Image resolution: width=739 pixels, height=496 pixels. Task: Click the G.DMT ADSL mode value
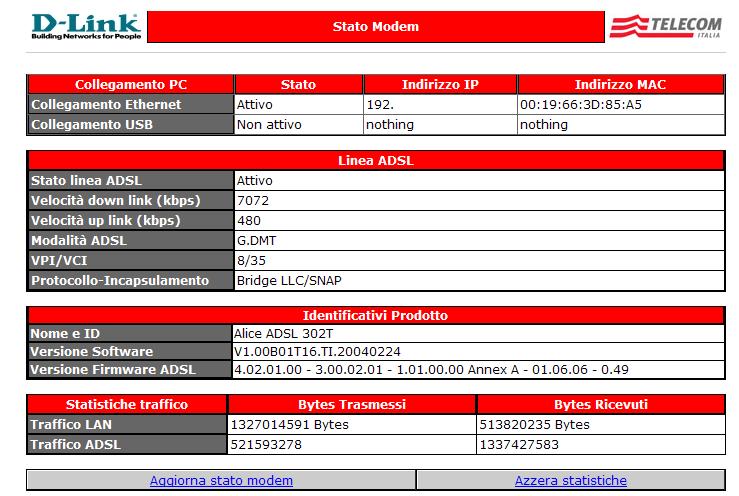[x=258, y=240]
